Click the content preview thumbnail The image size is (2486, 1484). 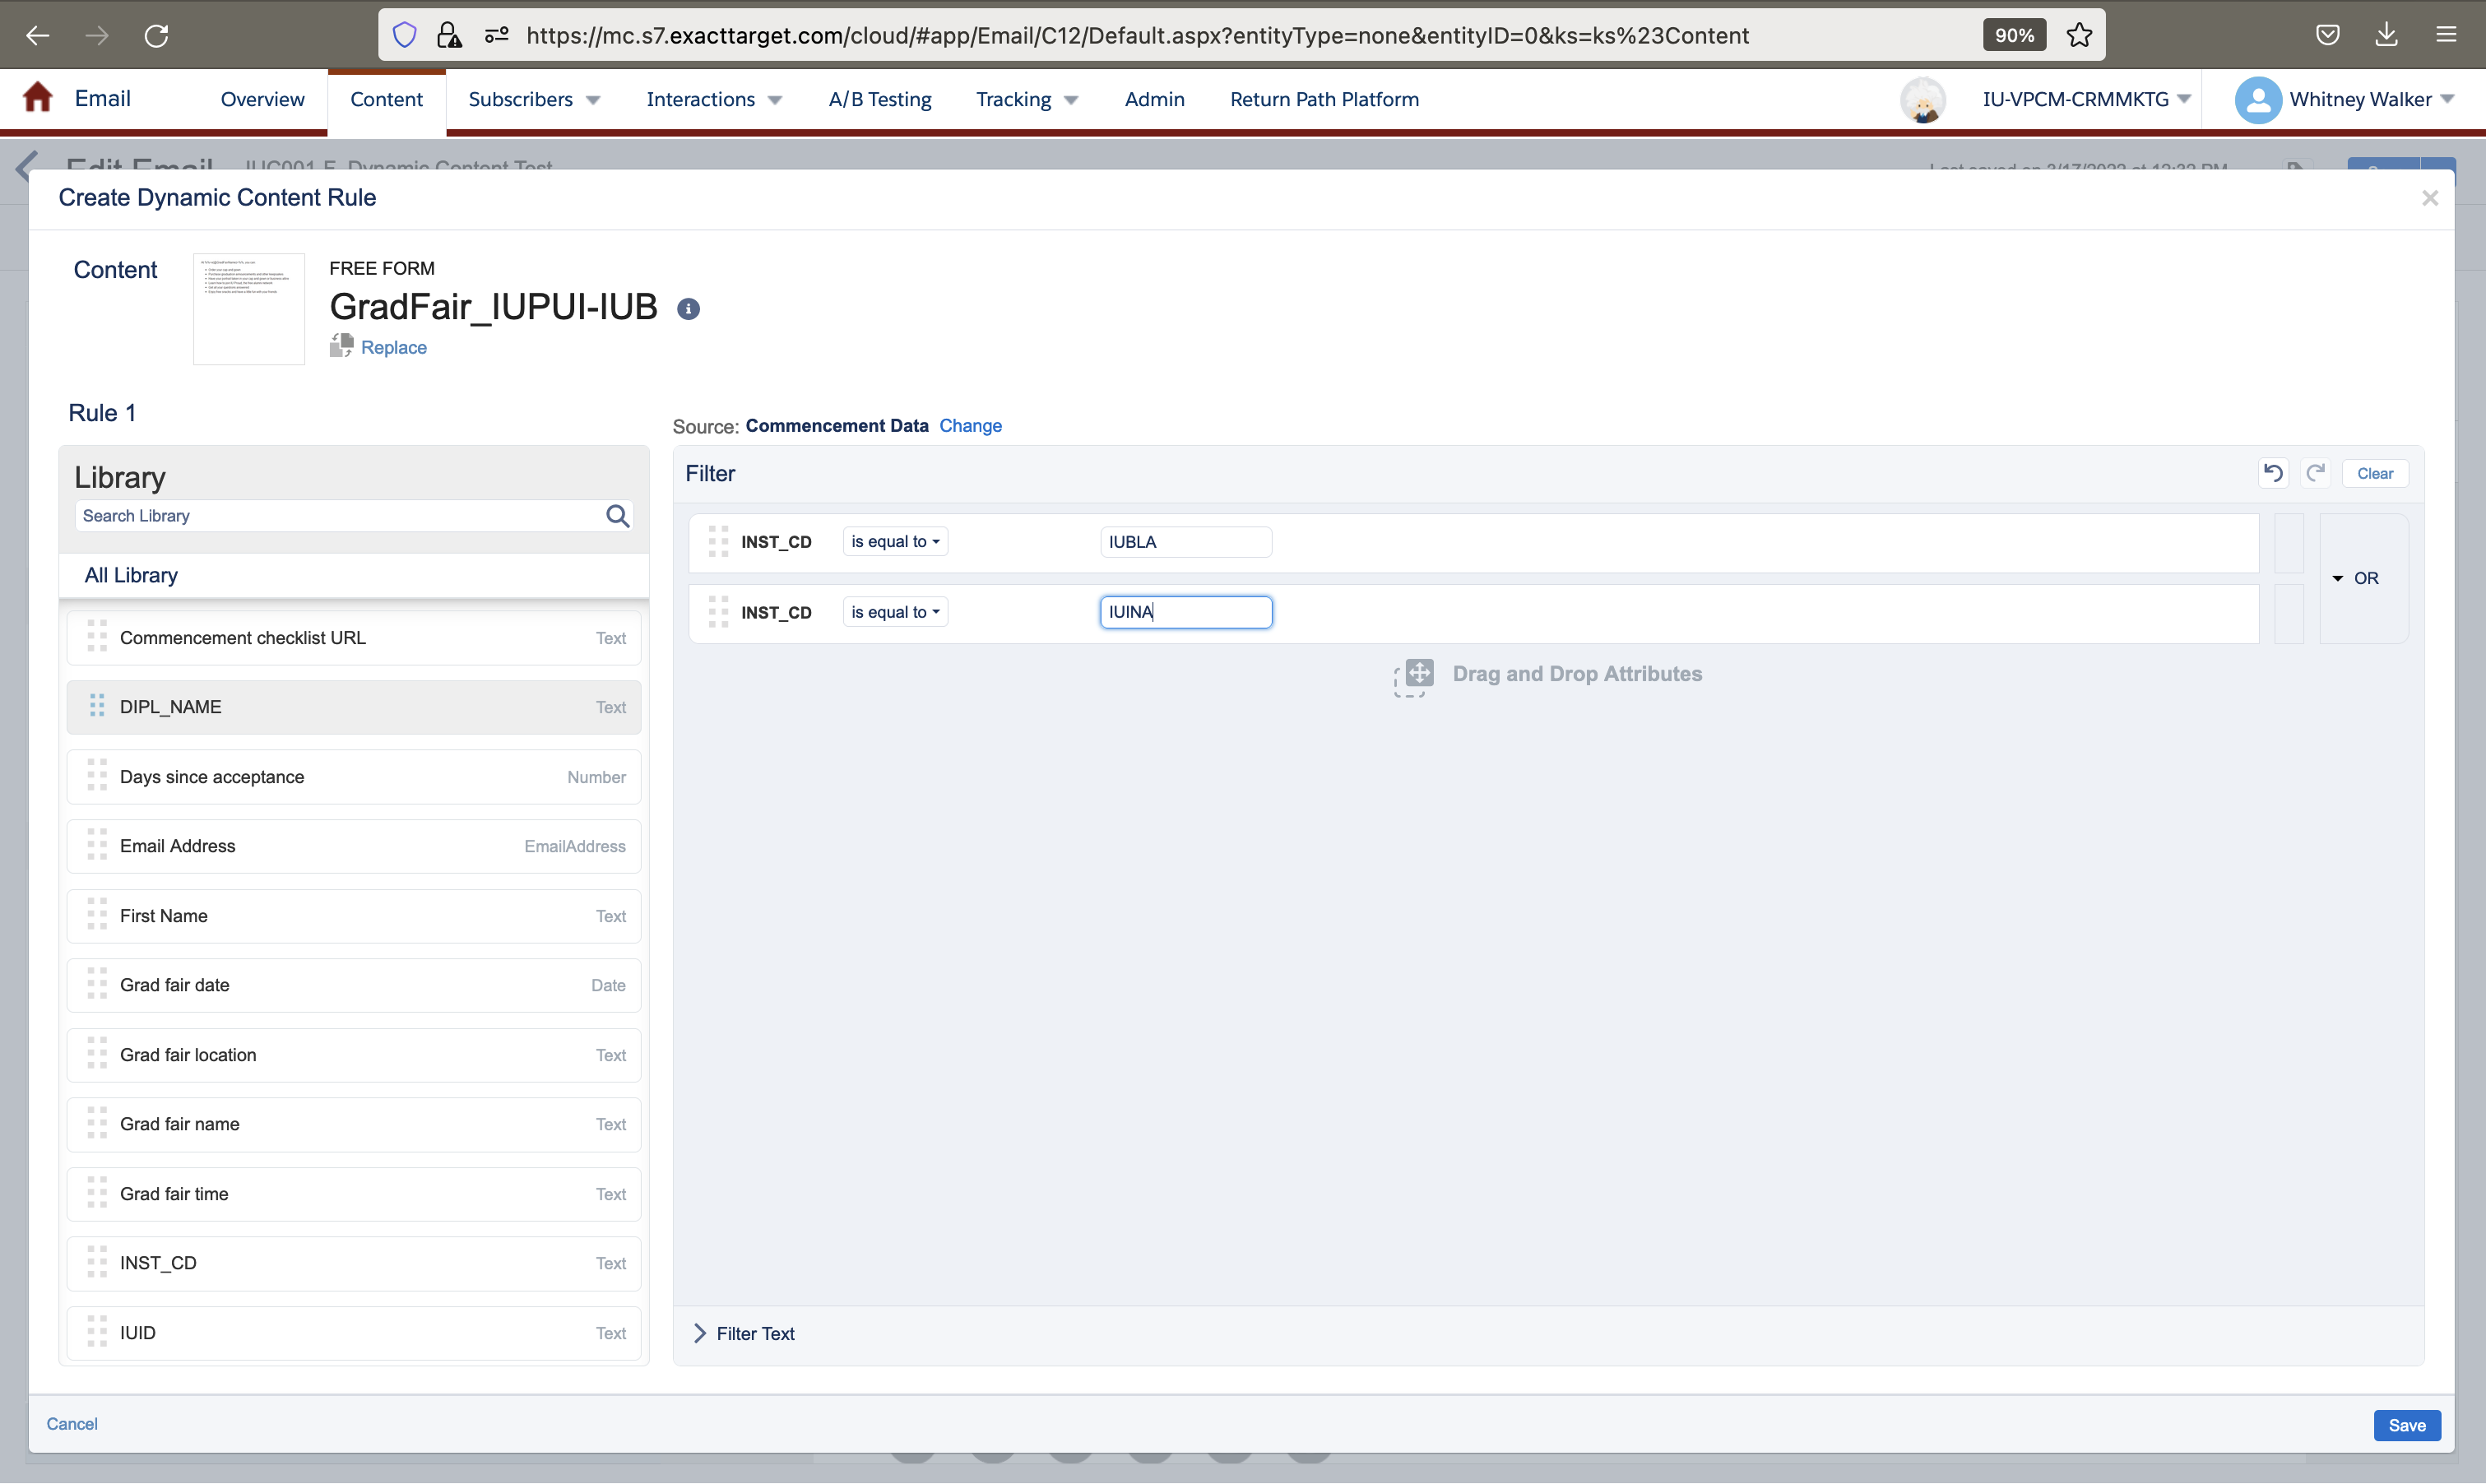pos(249,309)
